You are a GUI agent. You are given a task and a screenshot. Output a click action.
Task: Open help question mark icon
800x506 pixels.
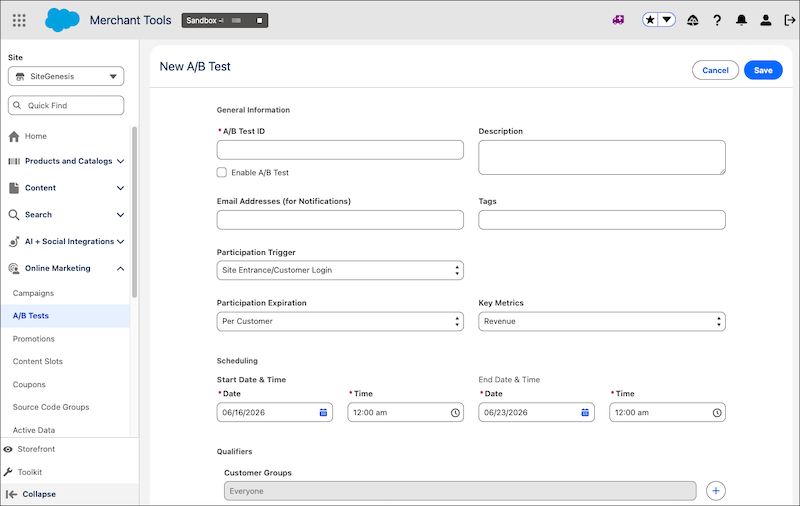(x=717, y=20)
